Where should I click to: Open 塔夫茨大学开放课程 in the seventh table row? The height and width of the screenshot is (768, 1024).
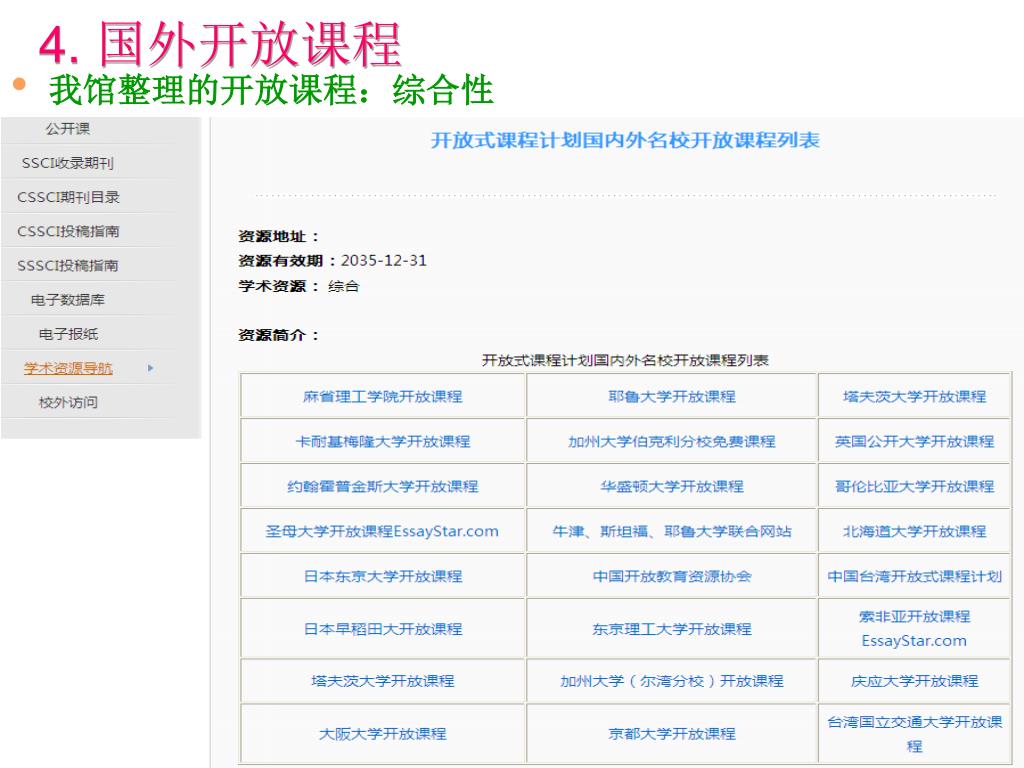point(383,681)
